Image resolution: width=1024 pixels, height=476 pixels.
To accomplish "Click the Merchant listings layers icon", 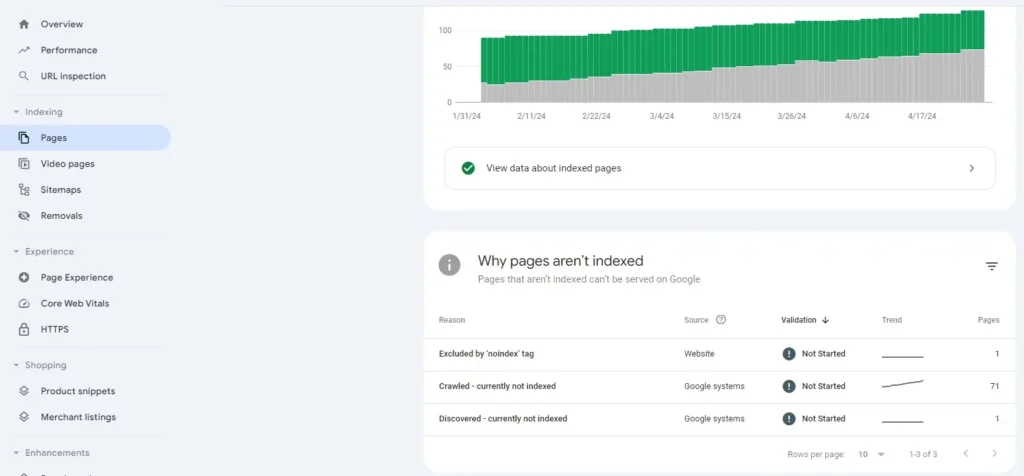I will (24, 417).
